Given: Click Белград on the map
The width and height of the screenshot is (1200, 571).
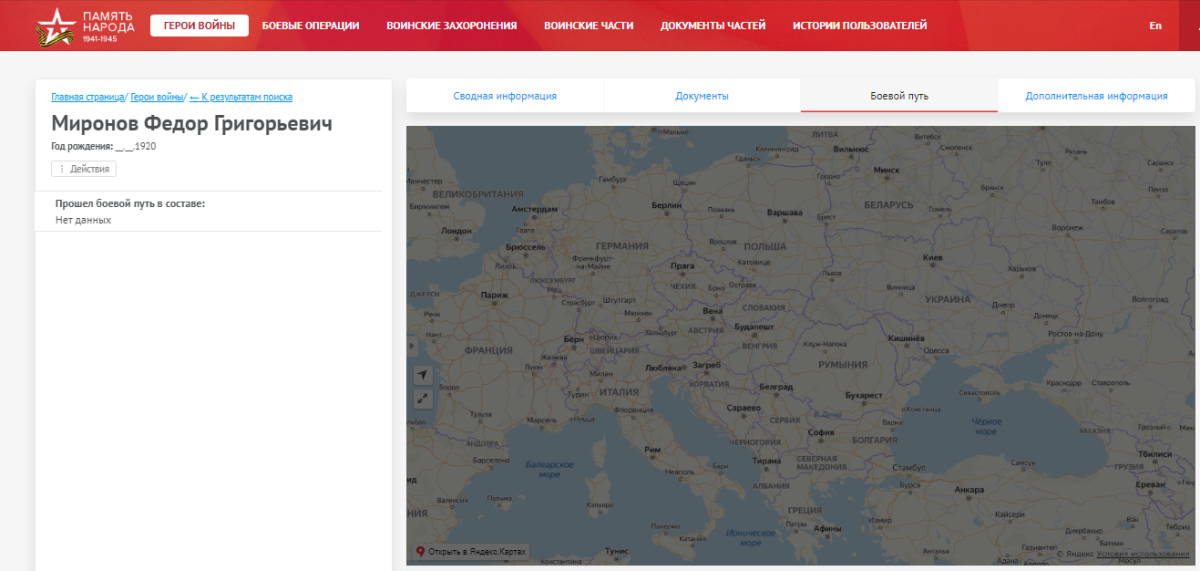Looking at the screenshot, I should 776,387.
